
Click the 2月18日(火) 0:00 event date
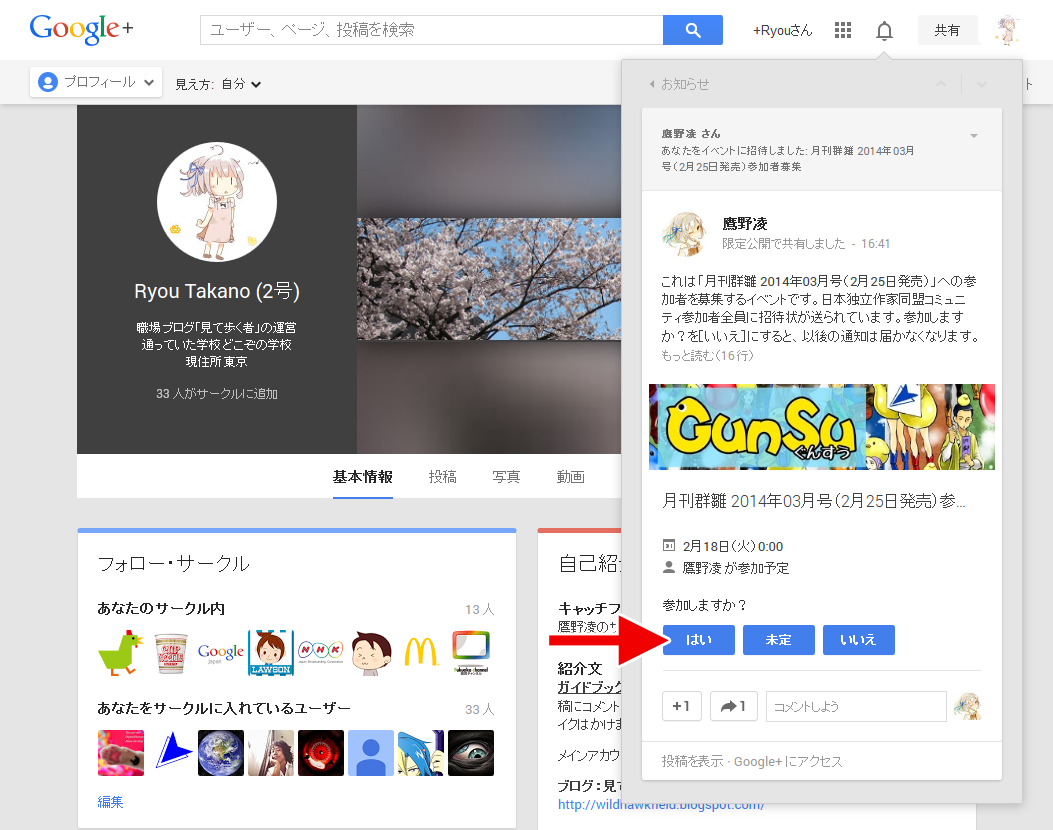coord(733,546)
